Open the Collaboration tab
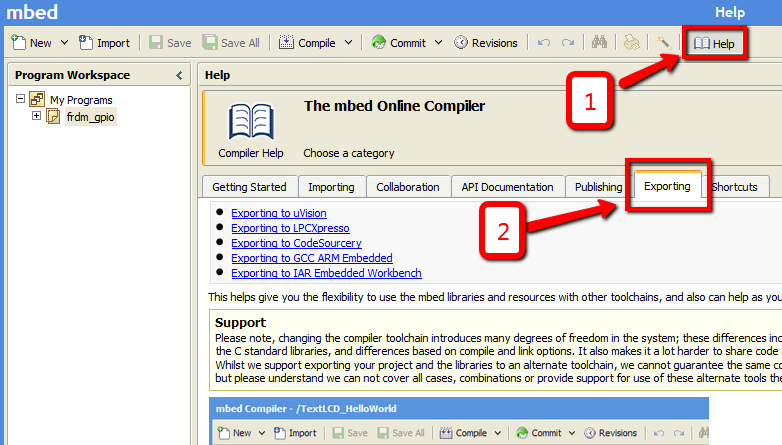The width and height of the screenshot is (782, 445). coord(407,187)
